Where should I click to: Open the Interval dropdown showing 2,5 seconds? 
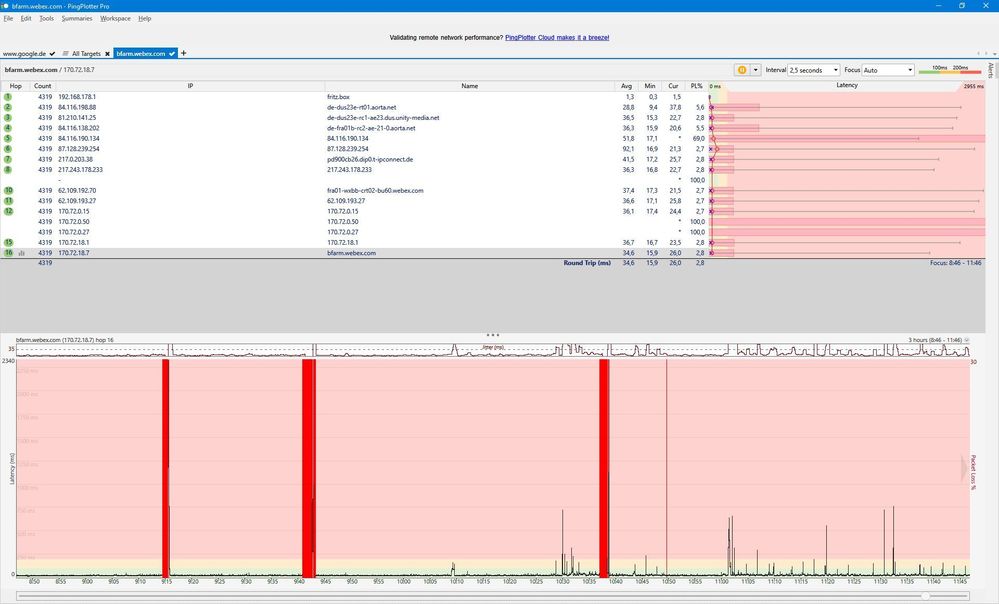tap(814, 70)
